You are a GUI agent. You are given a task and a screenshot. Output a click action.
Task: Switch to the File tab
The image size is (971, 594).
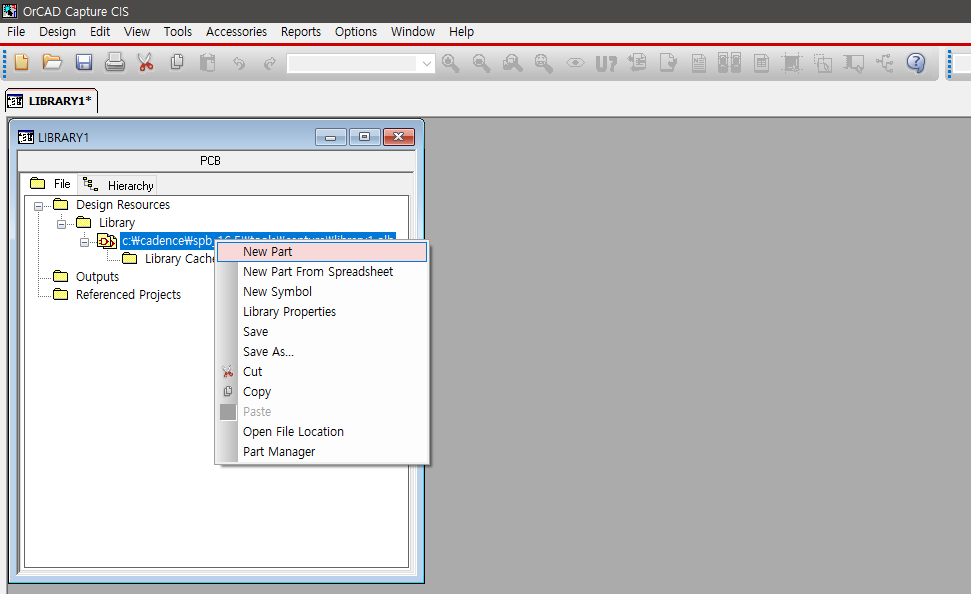51,184
